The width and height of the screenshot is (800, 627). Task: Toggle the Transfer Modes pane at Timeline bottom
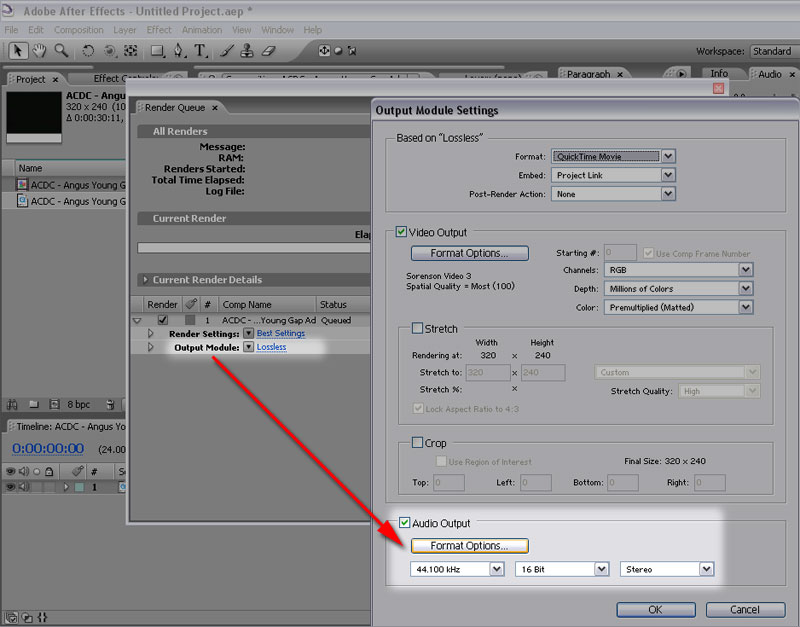(x=27, y=617)
